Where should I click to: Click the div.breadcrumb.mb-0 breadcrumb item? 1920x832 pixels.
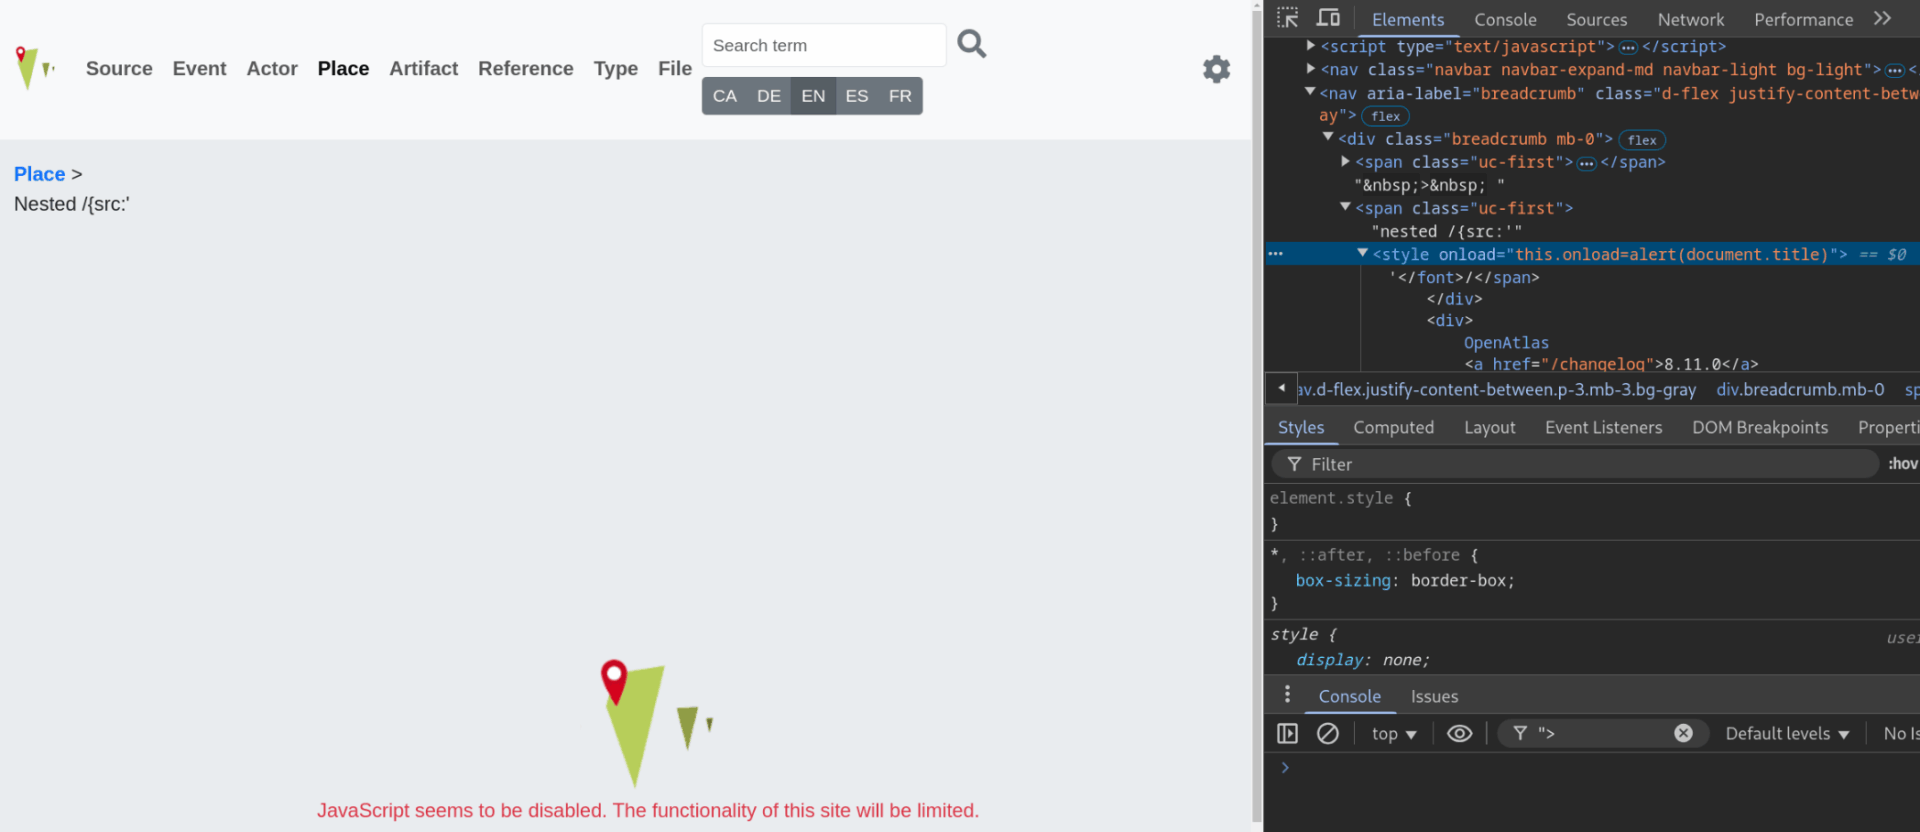coord(1800,389)
